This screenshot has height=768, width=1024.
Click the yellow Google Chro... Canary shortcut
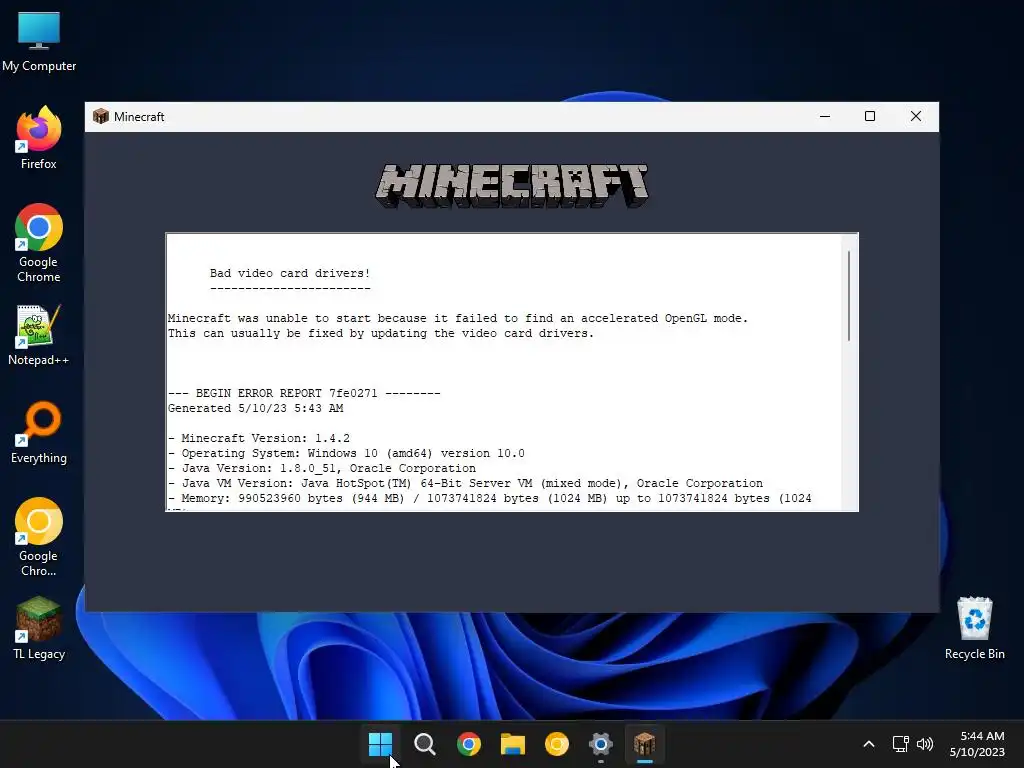39,537
